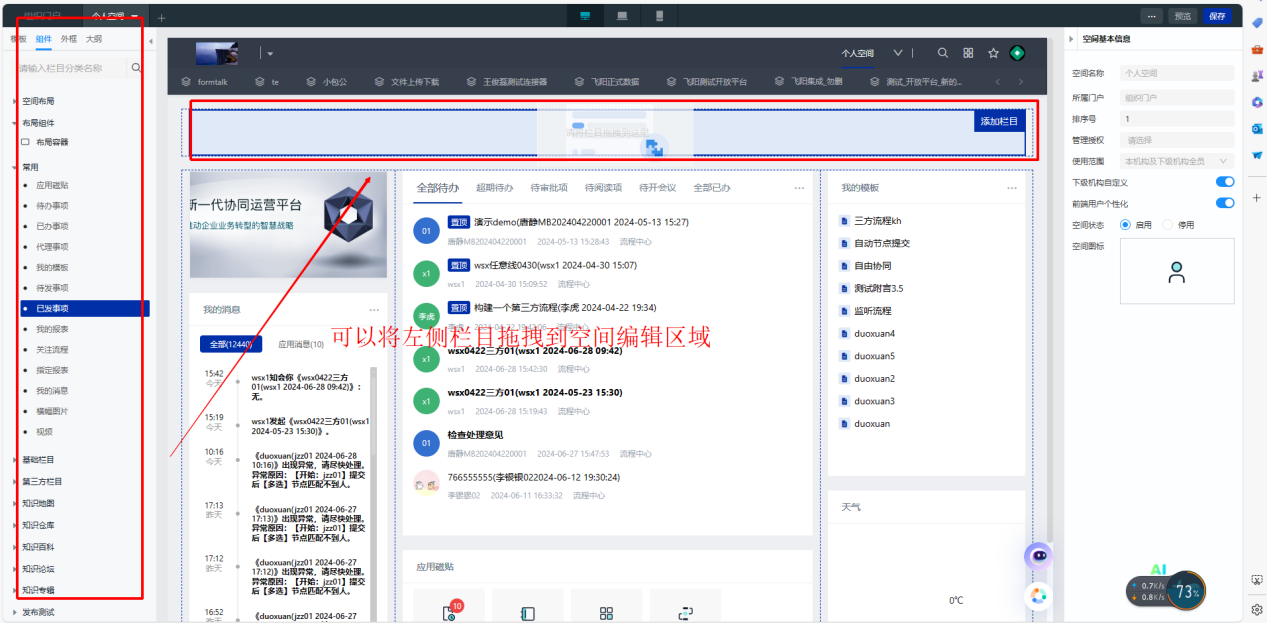The height and width of the screenshot is (623, 1267).
Task: Select the 启用 radio button
Action: 1125,225
